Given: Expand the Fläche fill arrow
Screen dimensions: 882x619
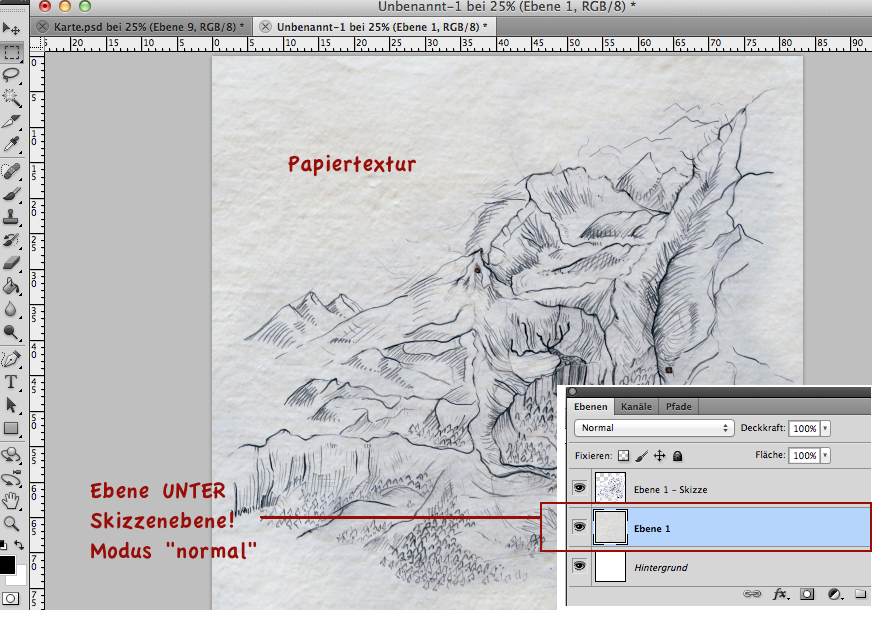Looking at the screenshot, I should [x=825, y=455].
